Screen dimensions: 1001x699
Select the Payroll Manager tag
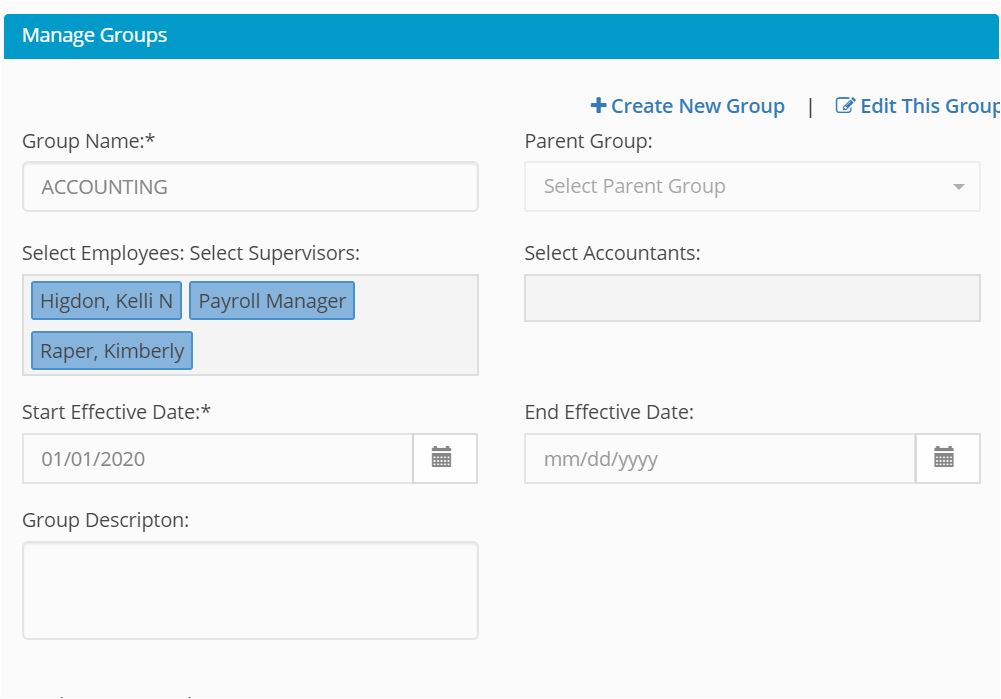point(272,301)
